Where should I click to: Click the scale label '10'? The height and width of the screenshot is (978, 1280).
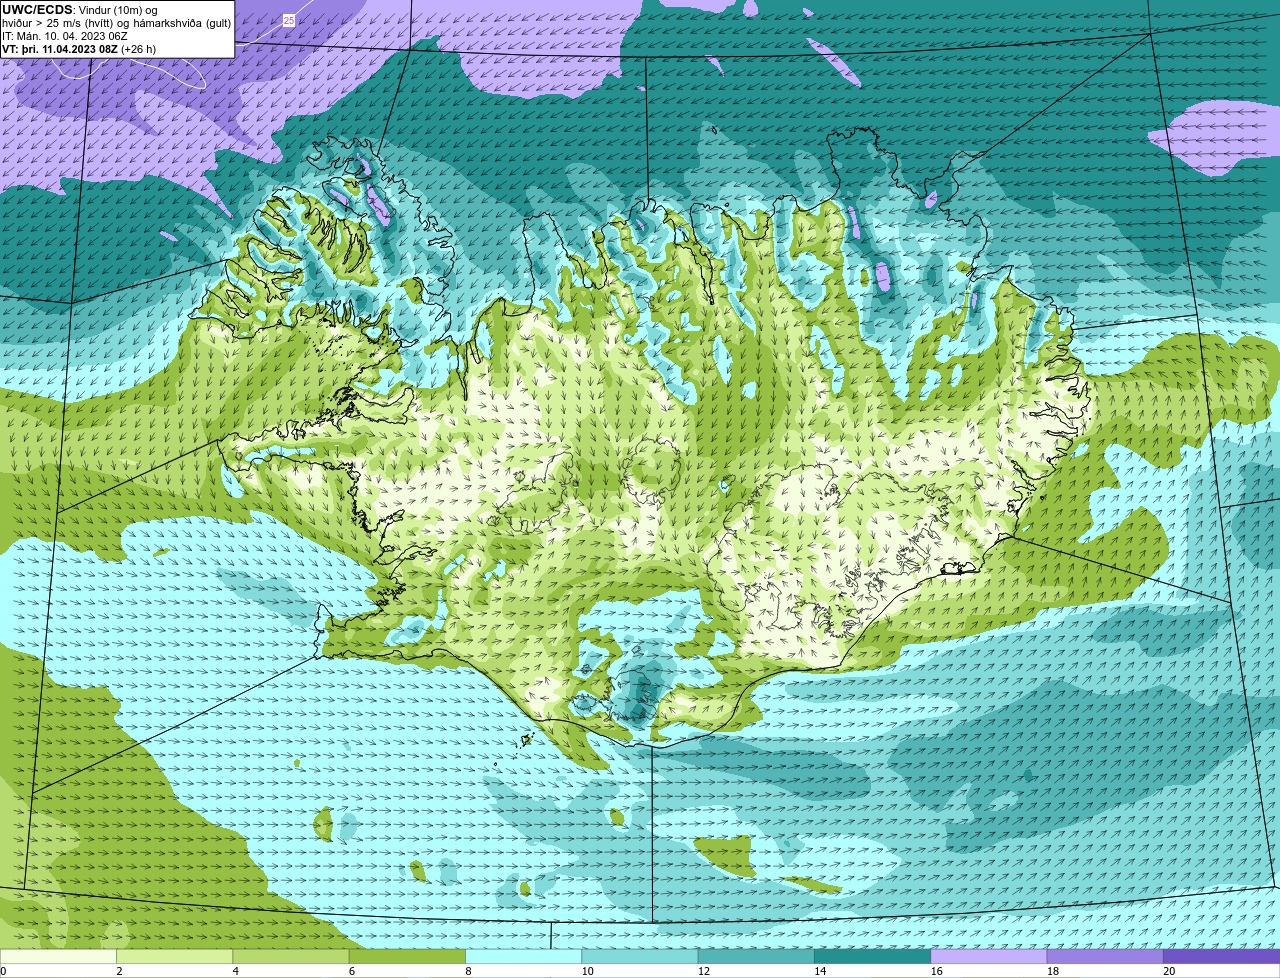pos(587,971)
